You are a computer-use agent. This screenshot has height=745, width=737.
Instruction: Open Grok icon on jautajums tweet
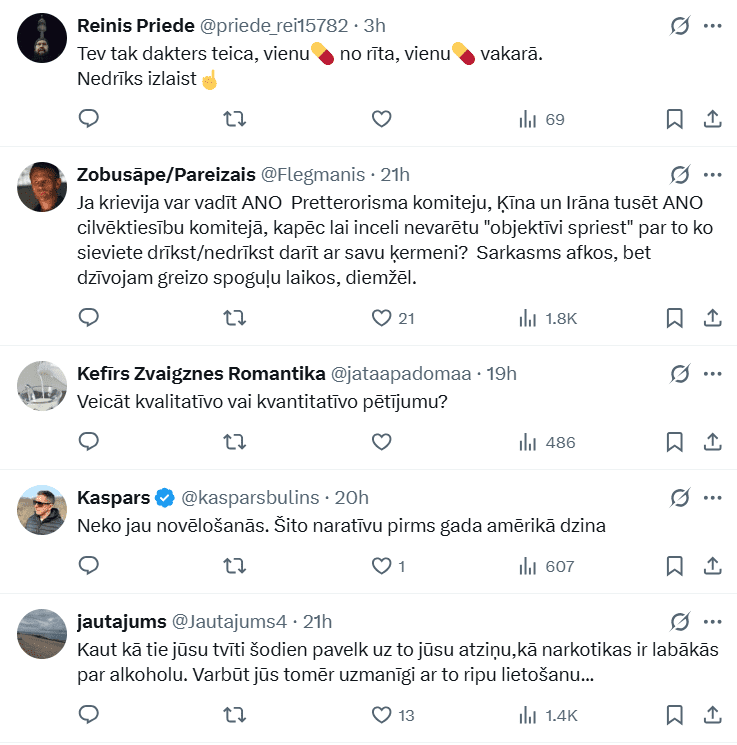pos(679,621)
